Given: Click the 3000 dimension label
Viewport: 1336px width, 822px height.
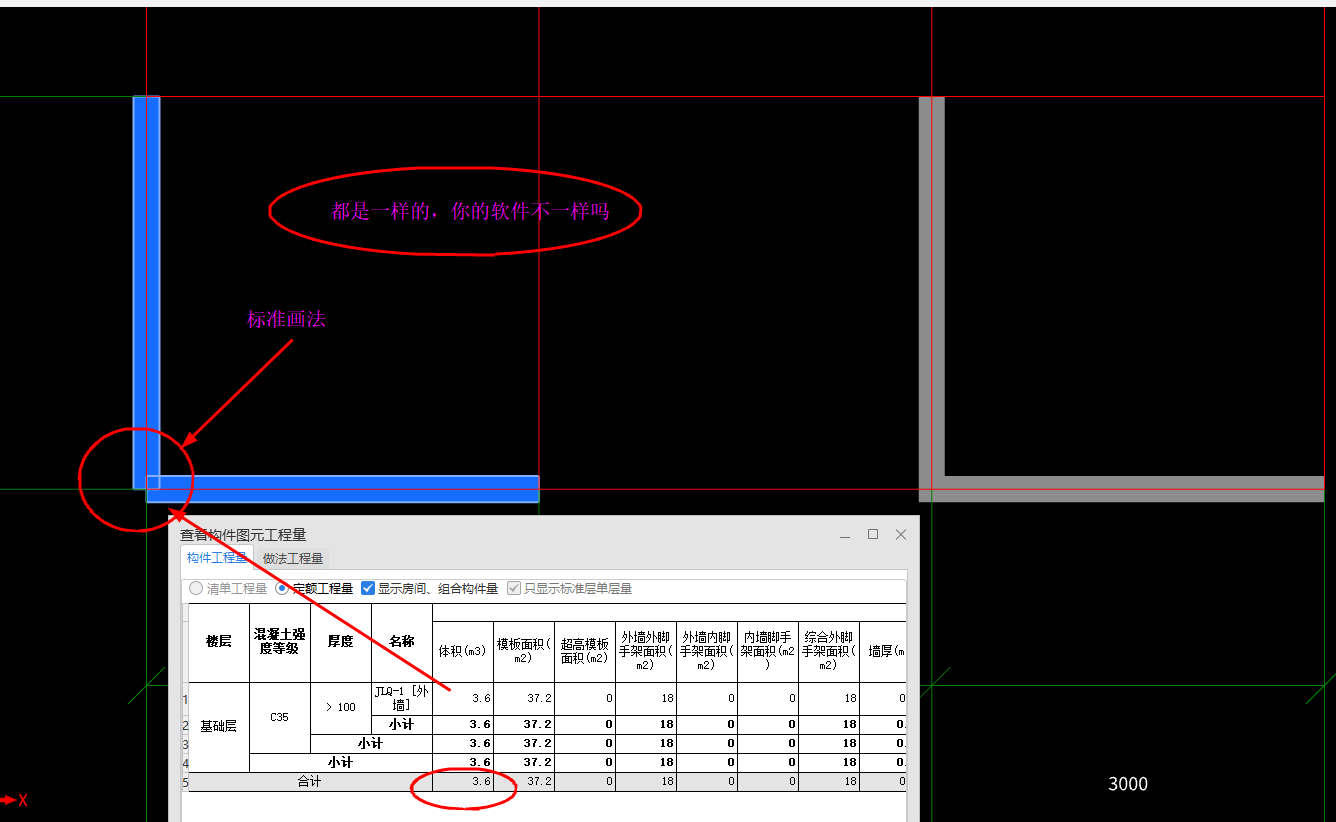Looking at the screenshot, I should tap(1128, 784).
